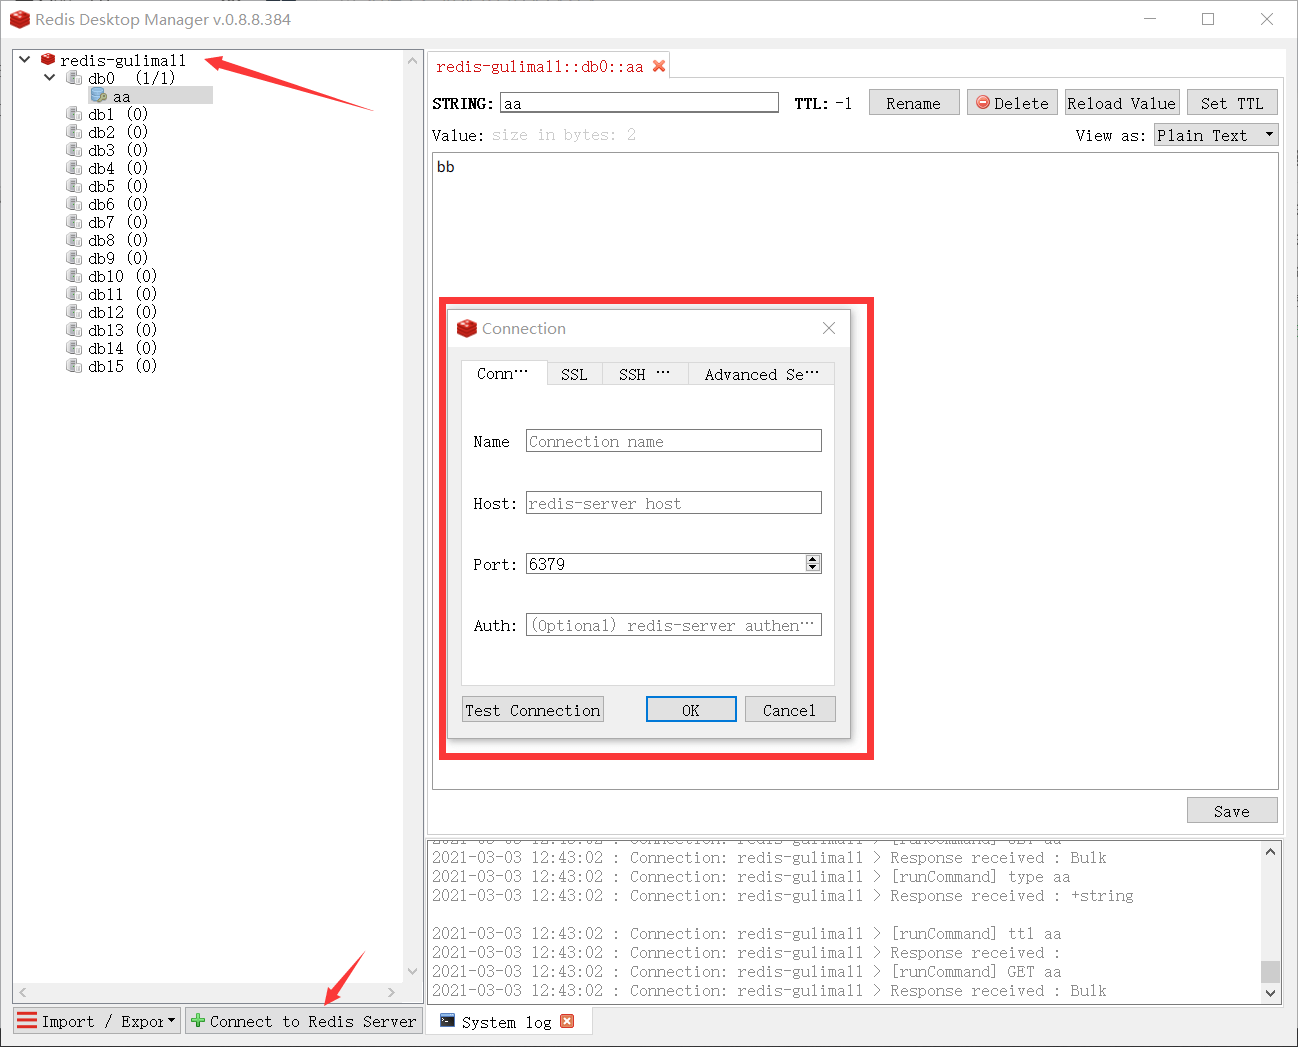Image resolution: width=1298 pixels, height=1047 pixels.
Task: Click Cancel in Connection dialog
Action: point(790,710)
